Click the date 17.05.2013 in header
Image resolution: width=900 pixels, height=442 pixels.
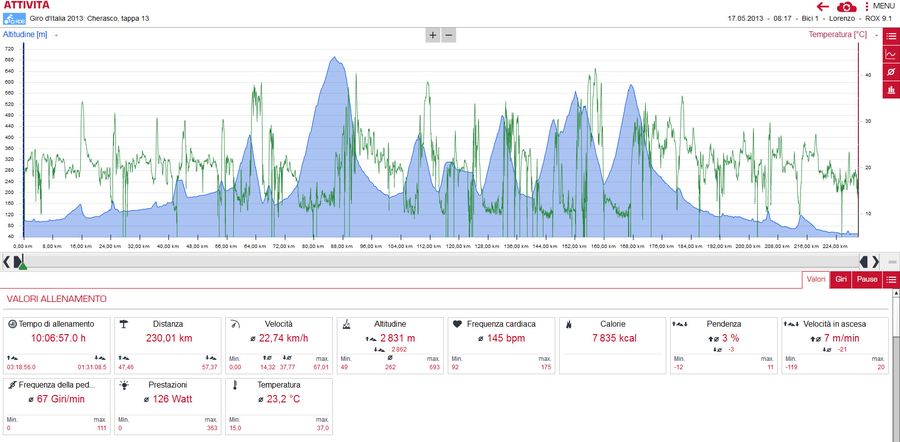click(x=746, y=18)
